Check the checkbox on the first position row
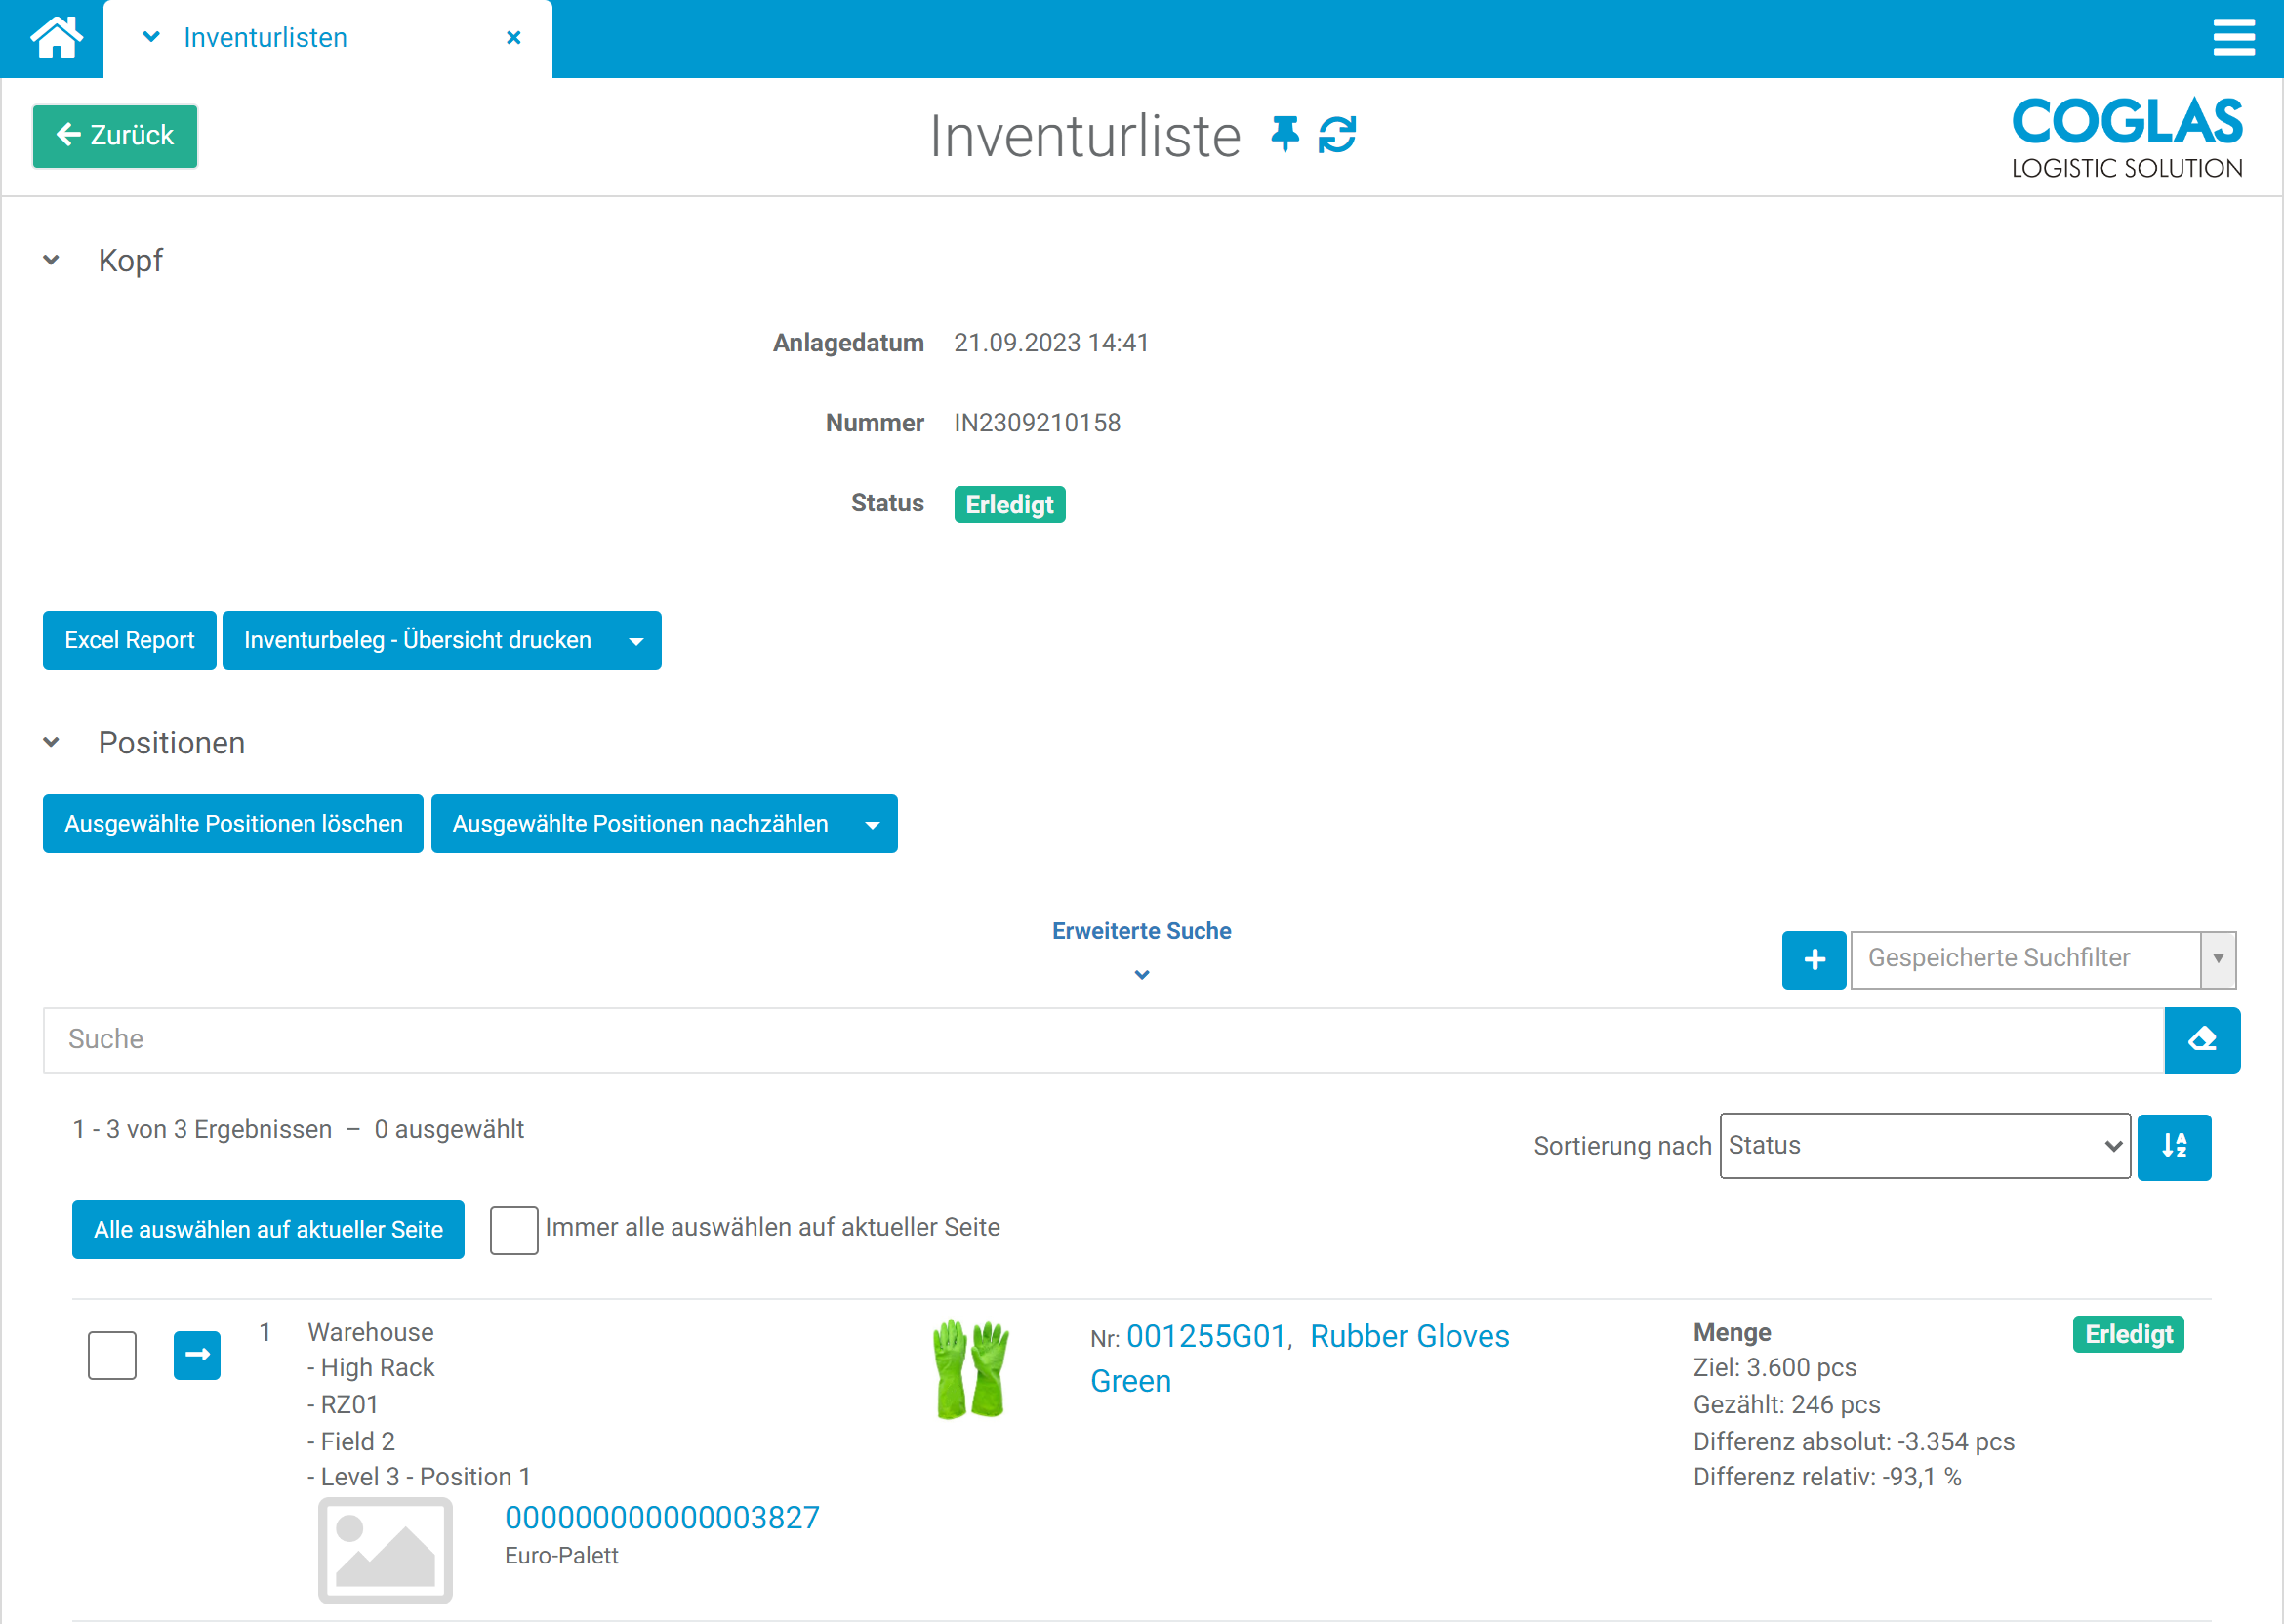2284x1624 pixels. (111, 1355)
